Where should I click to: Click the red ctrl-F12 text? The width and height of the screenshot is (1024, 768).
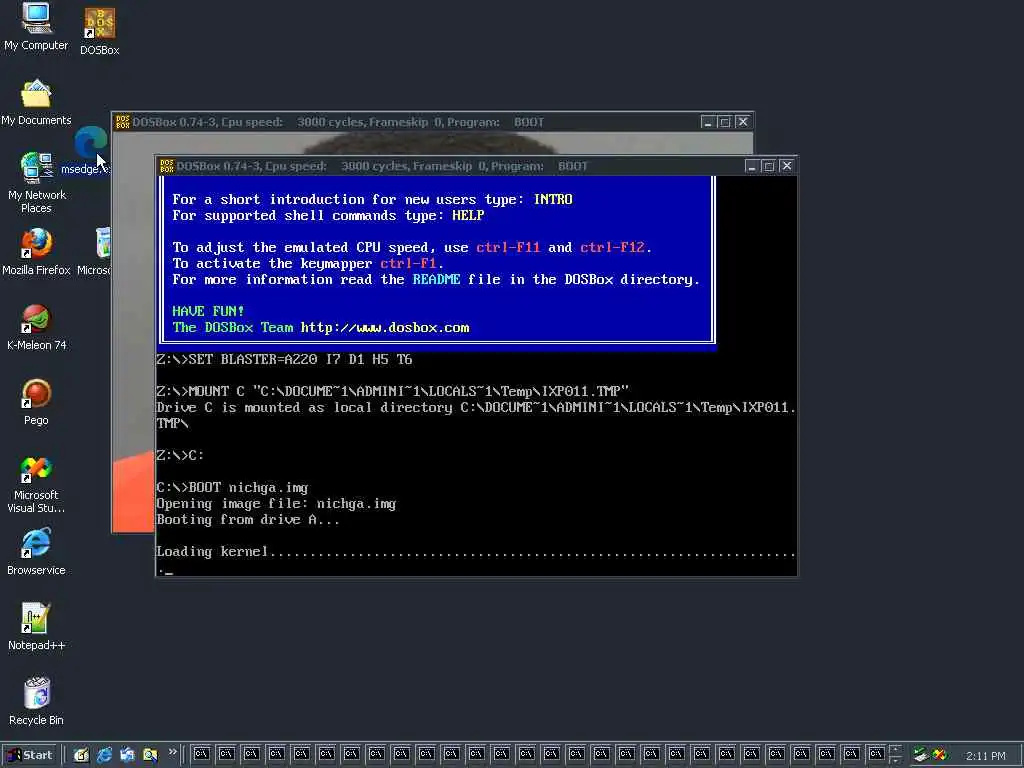612,248
